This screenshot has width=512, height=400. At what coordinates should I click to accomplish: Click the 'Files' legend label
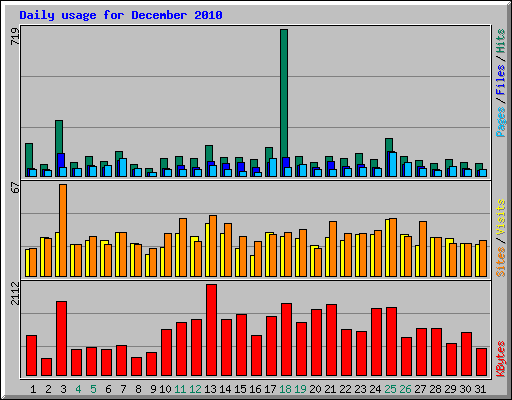point(500,79)
